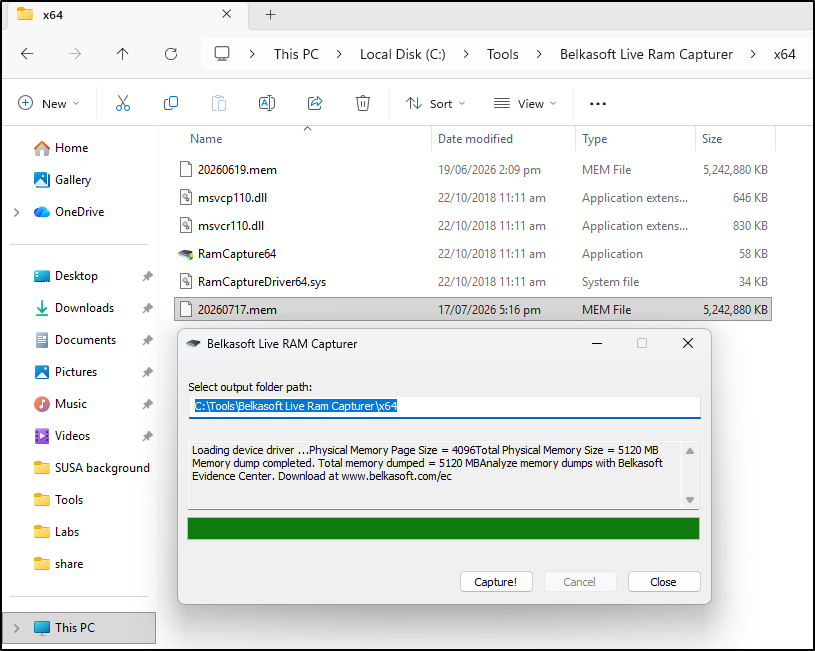The image size is (815, 651).
Task: Go back with the left arrow
Action: [27, 54]
